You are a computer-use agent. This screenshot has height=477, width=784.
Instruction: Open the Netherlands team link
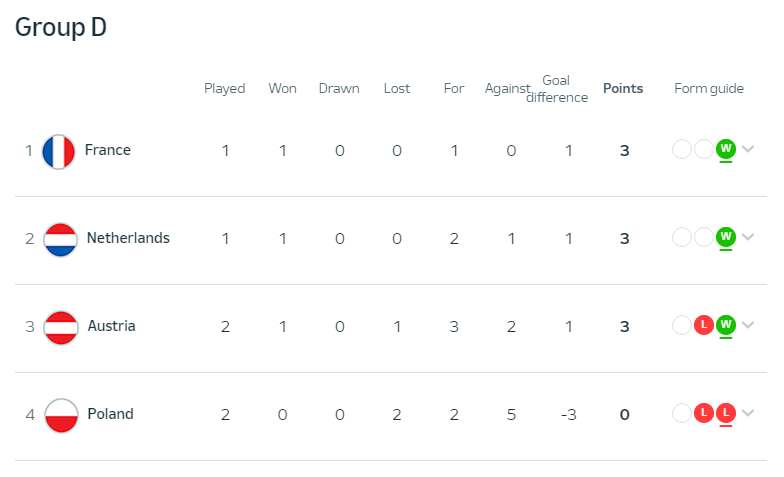pyautogui.click(x=128, y=238)
